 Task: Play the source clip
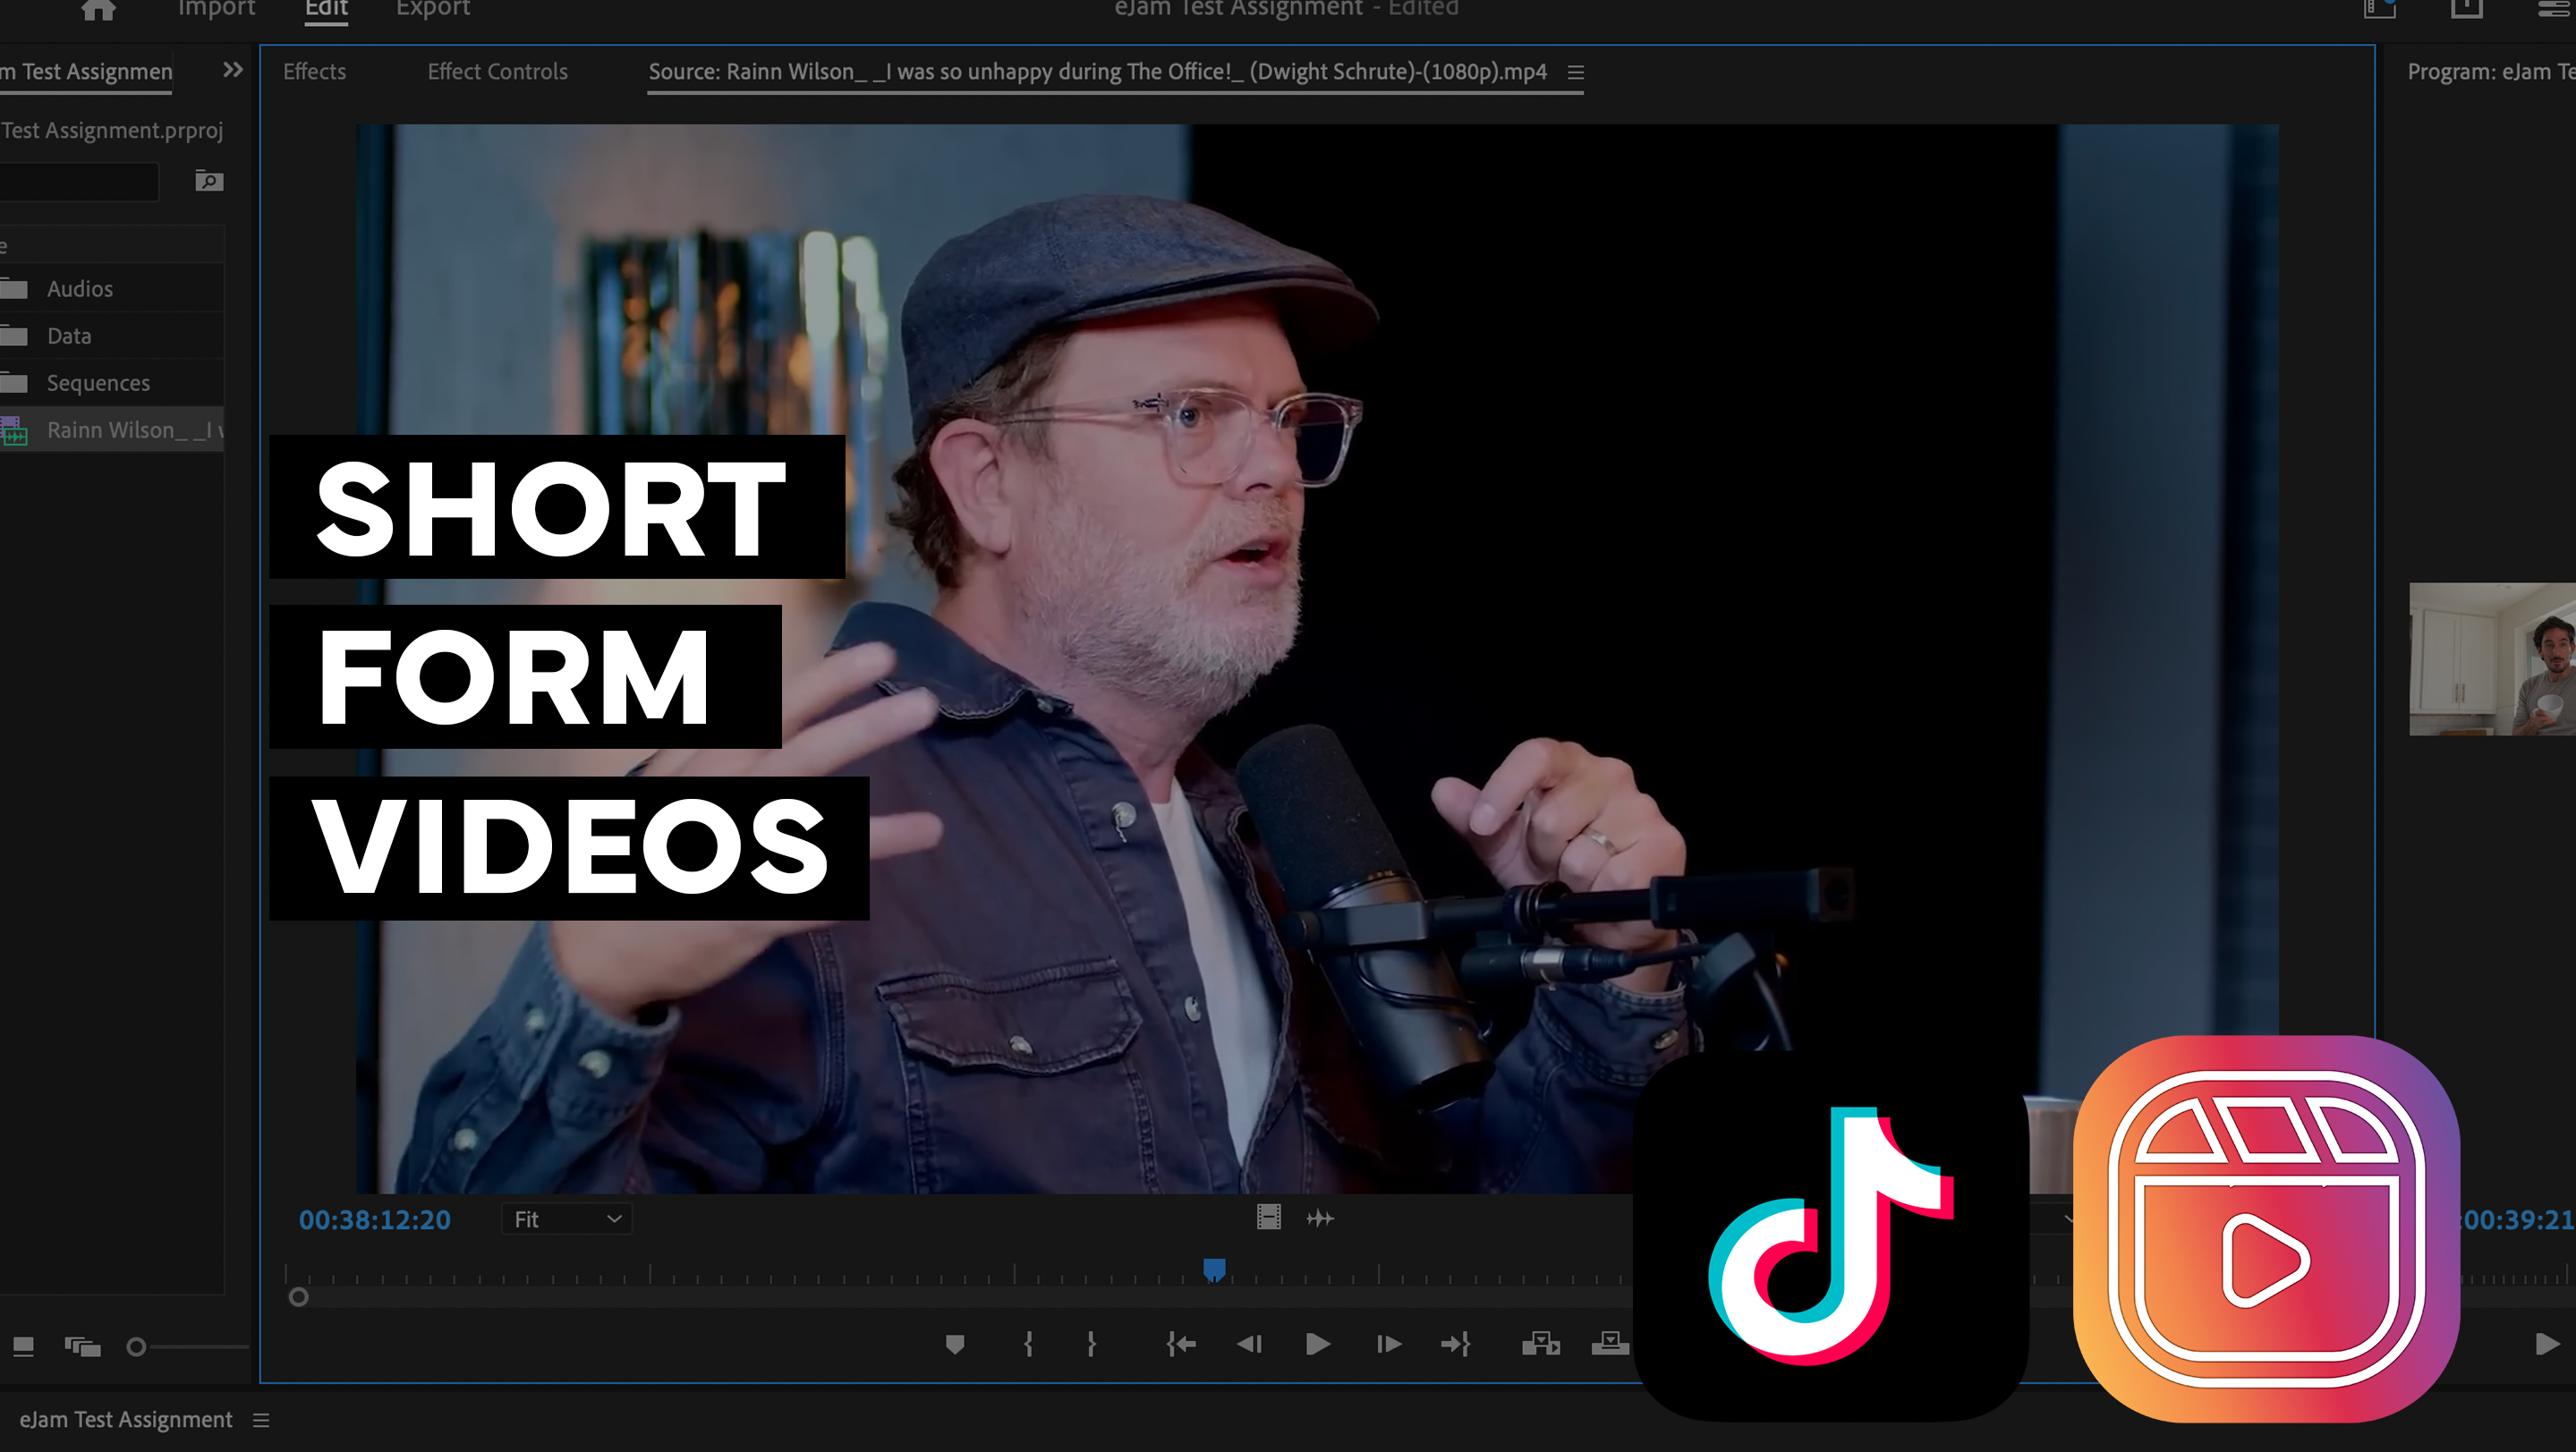(x=1318, y=1344)
